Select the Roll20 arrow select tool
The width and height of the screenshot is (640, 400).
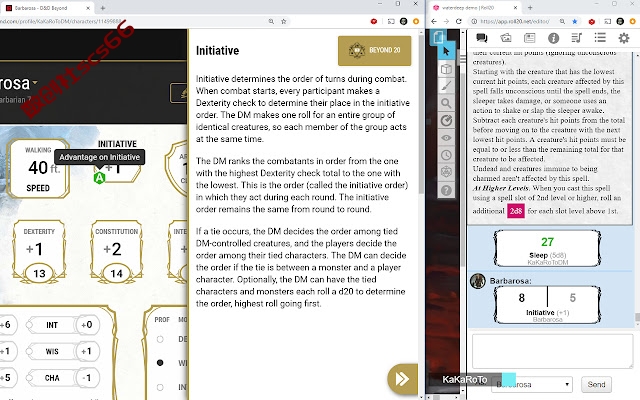446,51
